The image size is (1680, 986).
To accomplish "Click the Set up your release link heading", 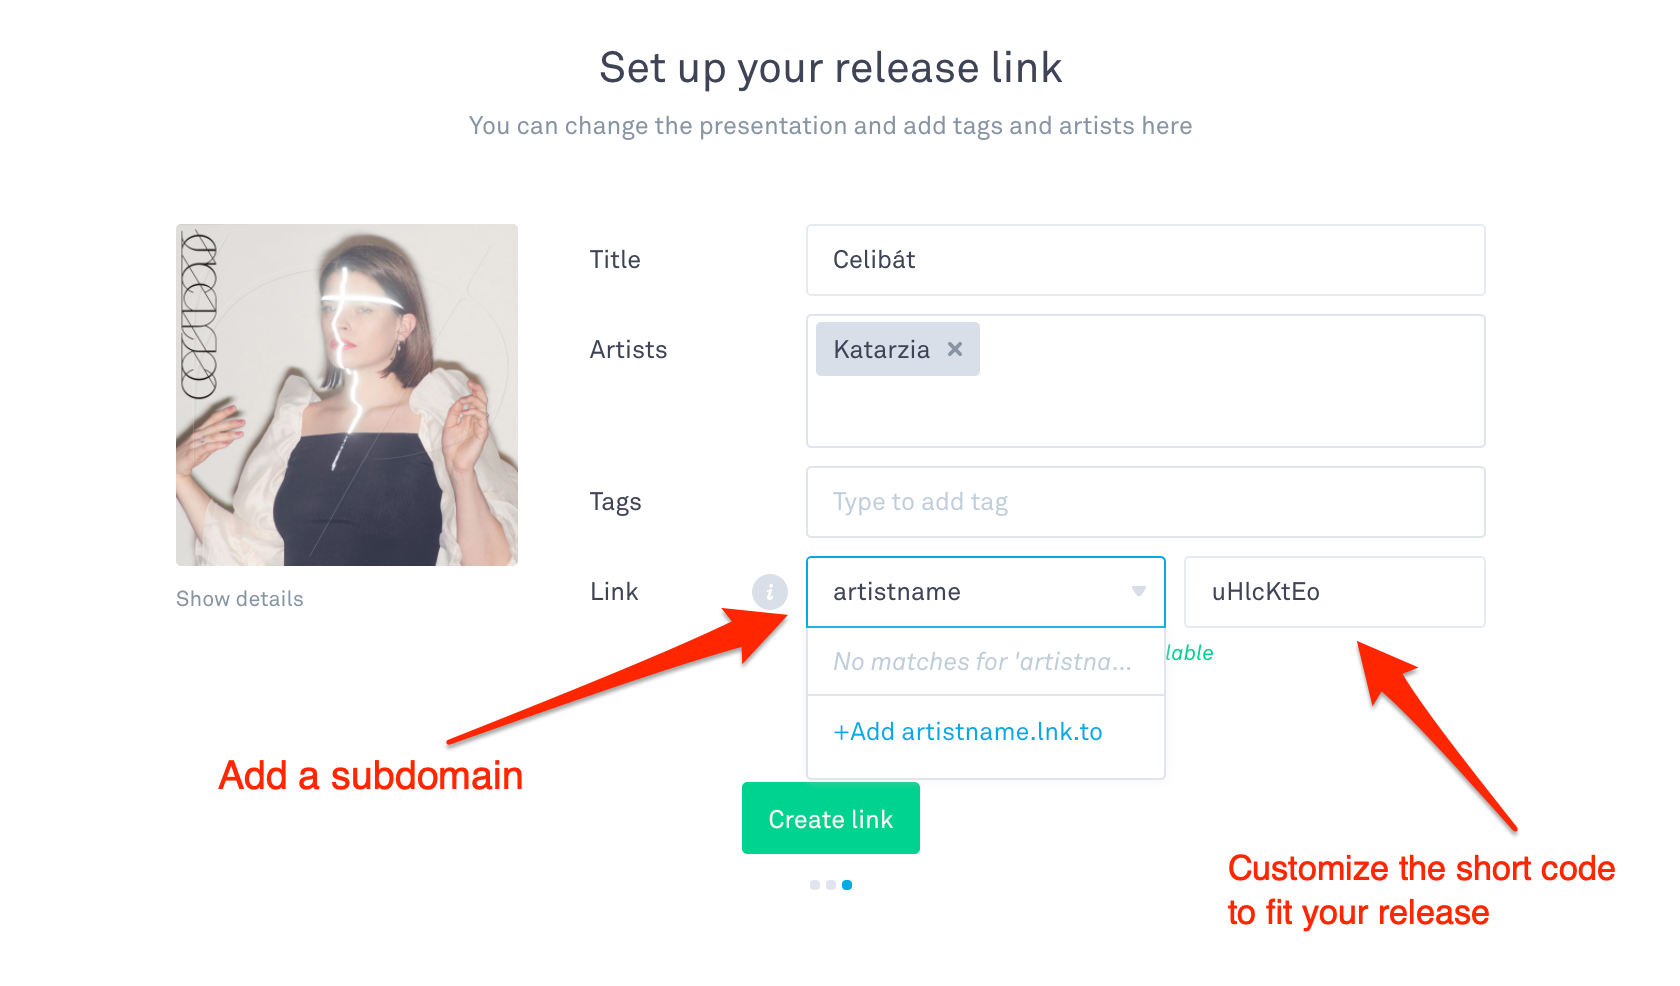I will coord(830,68).
